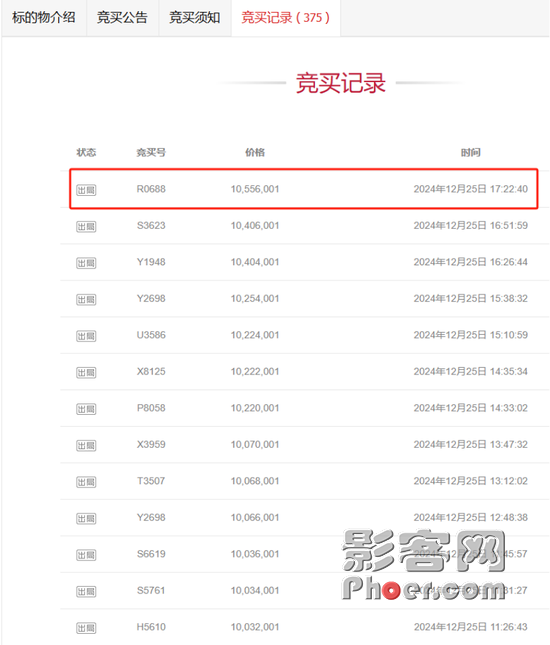Click the 价格 column header
The height and width of the screenshot is (645, 550).
point(255,153)
